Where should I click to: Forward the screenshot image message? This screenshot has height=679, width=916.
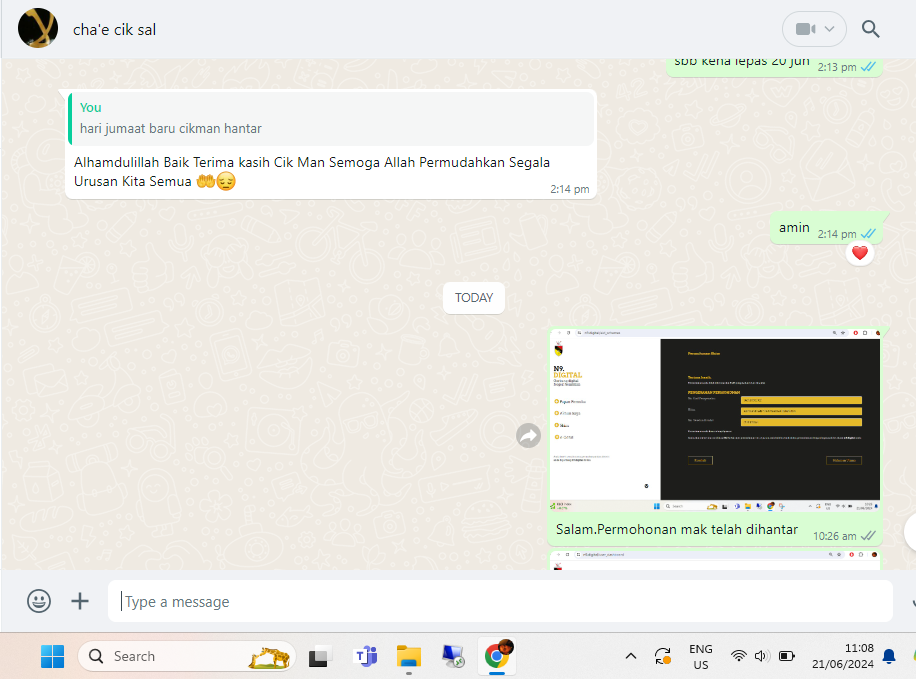point(528,435)
